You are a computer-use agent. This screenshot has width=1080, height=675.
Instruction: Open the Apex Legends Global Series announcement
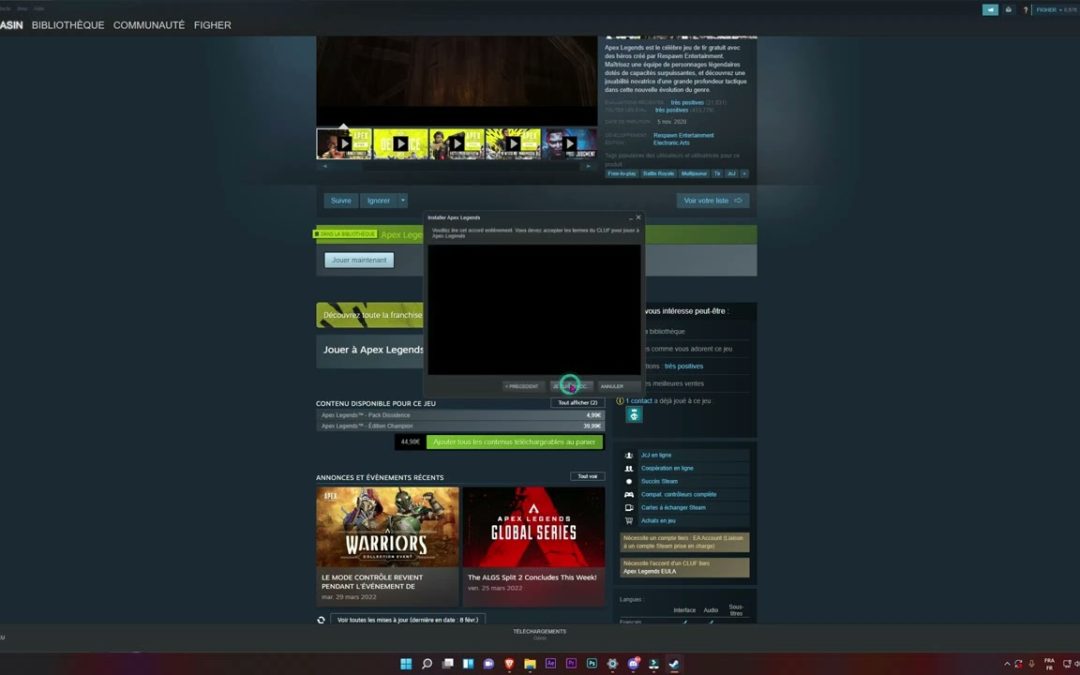(x=533, y=546)
